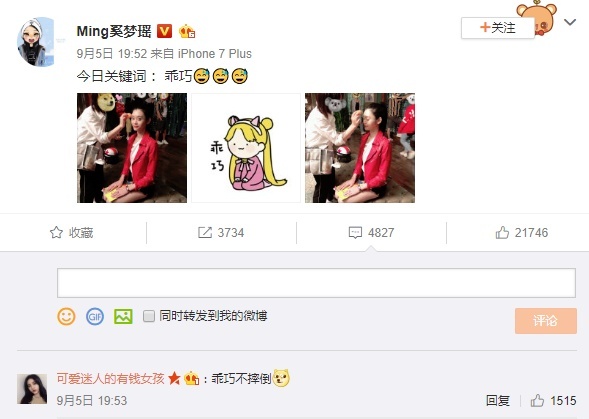Click the orange V verified badge
This screenshot has width=589, height=419.
click(x=164, y=31)
